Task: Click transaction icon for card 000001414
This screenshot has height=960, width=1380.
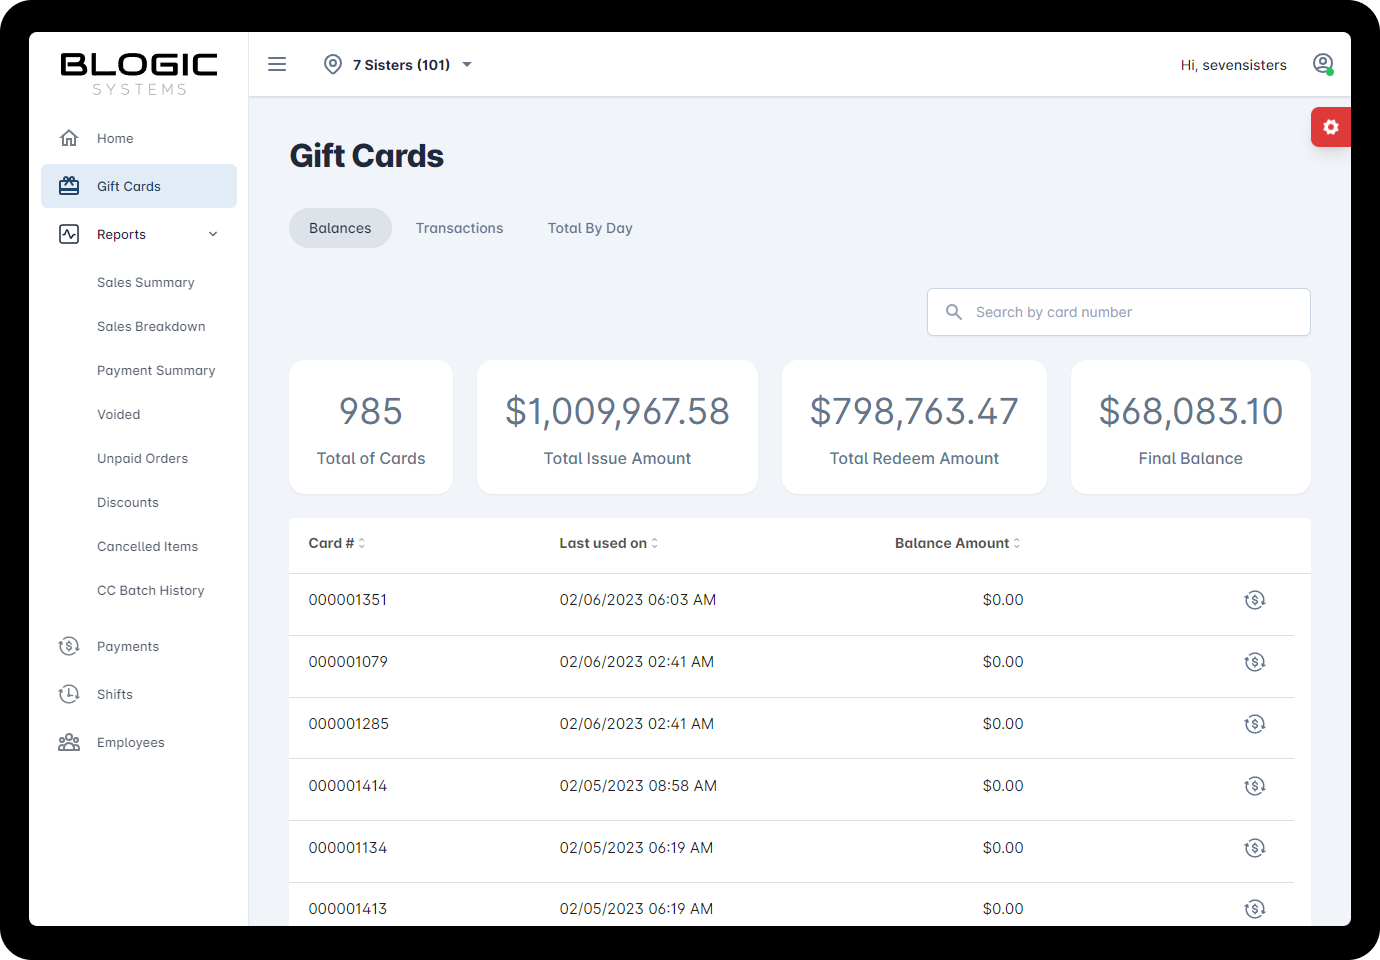Action: 1254,786
